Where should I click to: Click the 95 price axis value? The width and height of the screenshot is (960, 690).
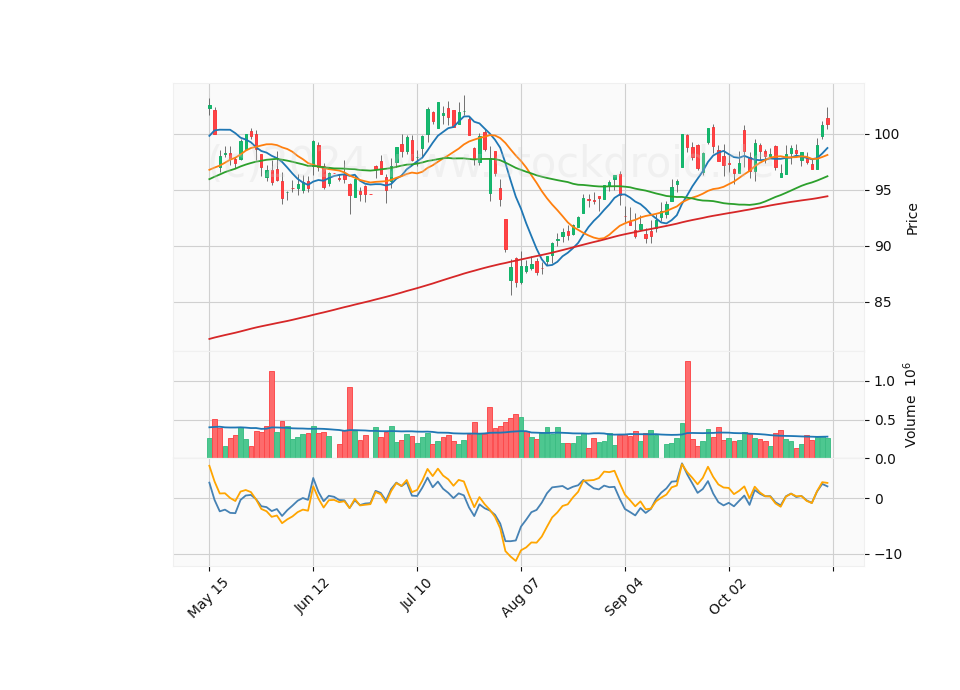[x=883, y=190]
